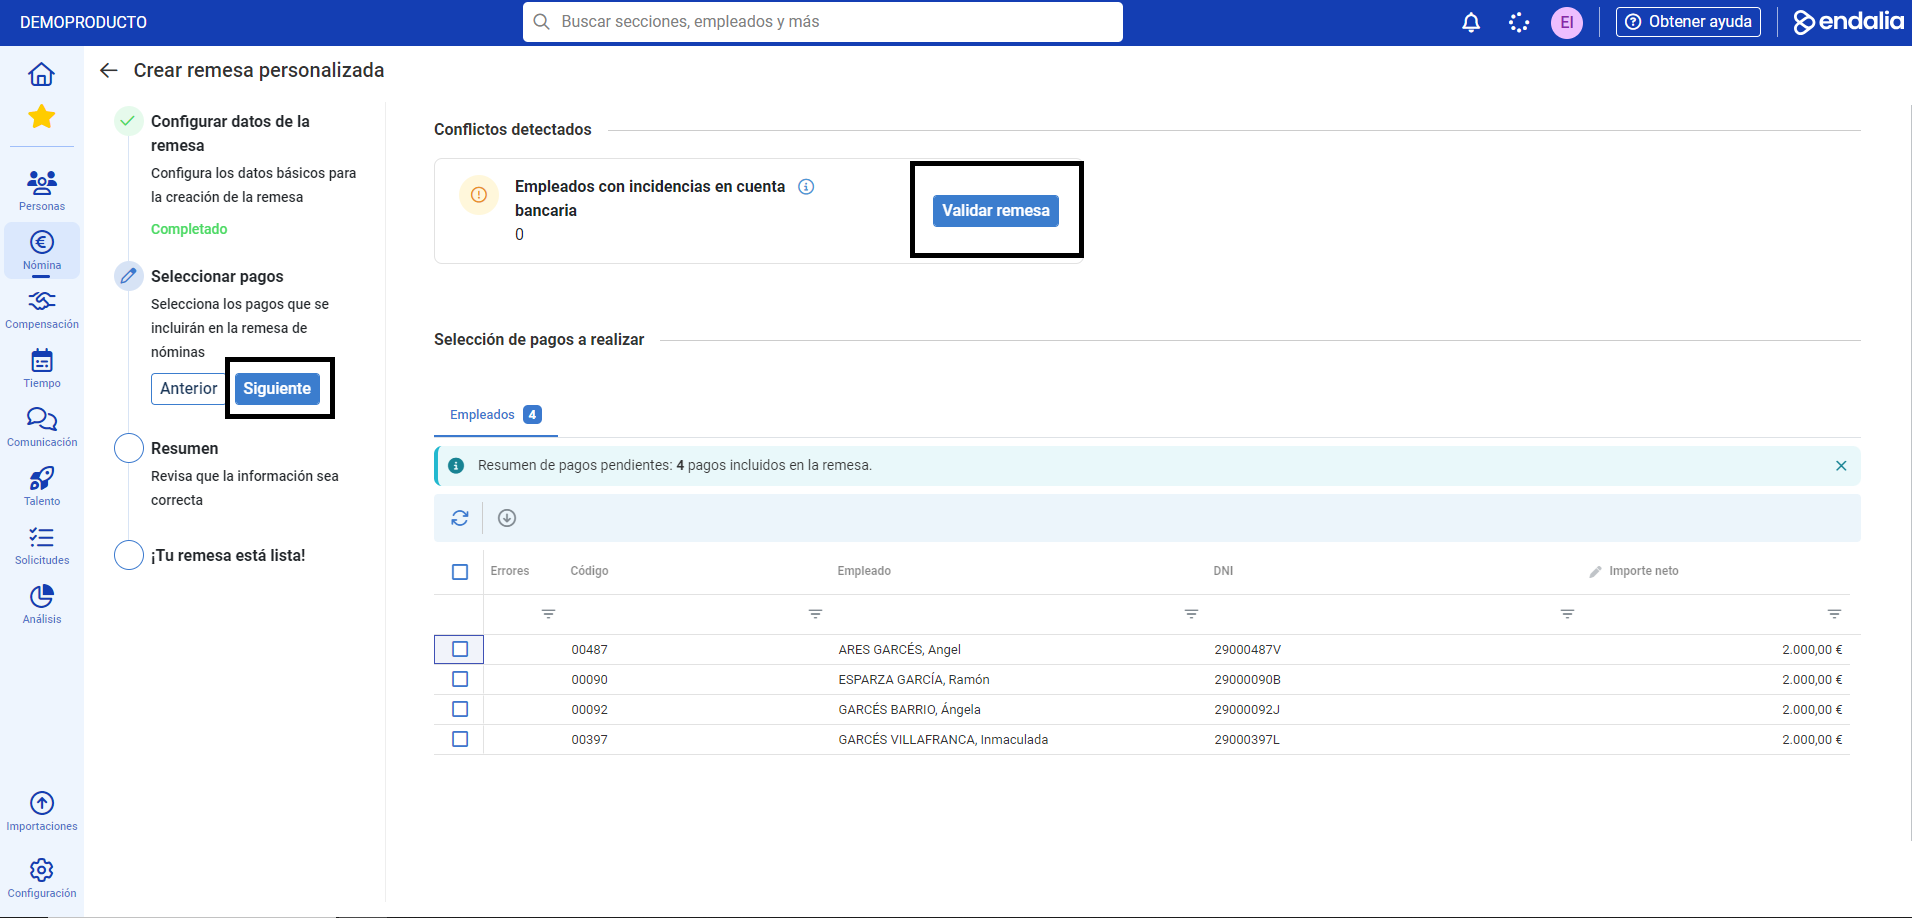Image resolution: width=1912 pixels, height=918 pixels.
Task: Click the endalia logo
Action: (x=1848, y=22)
